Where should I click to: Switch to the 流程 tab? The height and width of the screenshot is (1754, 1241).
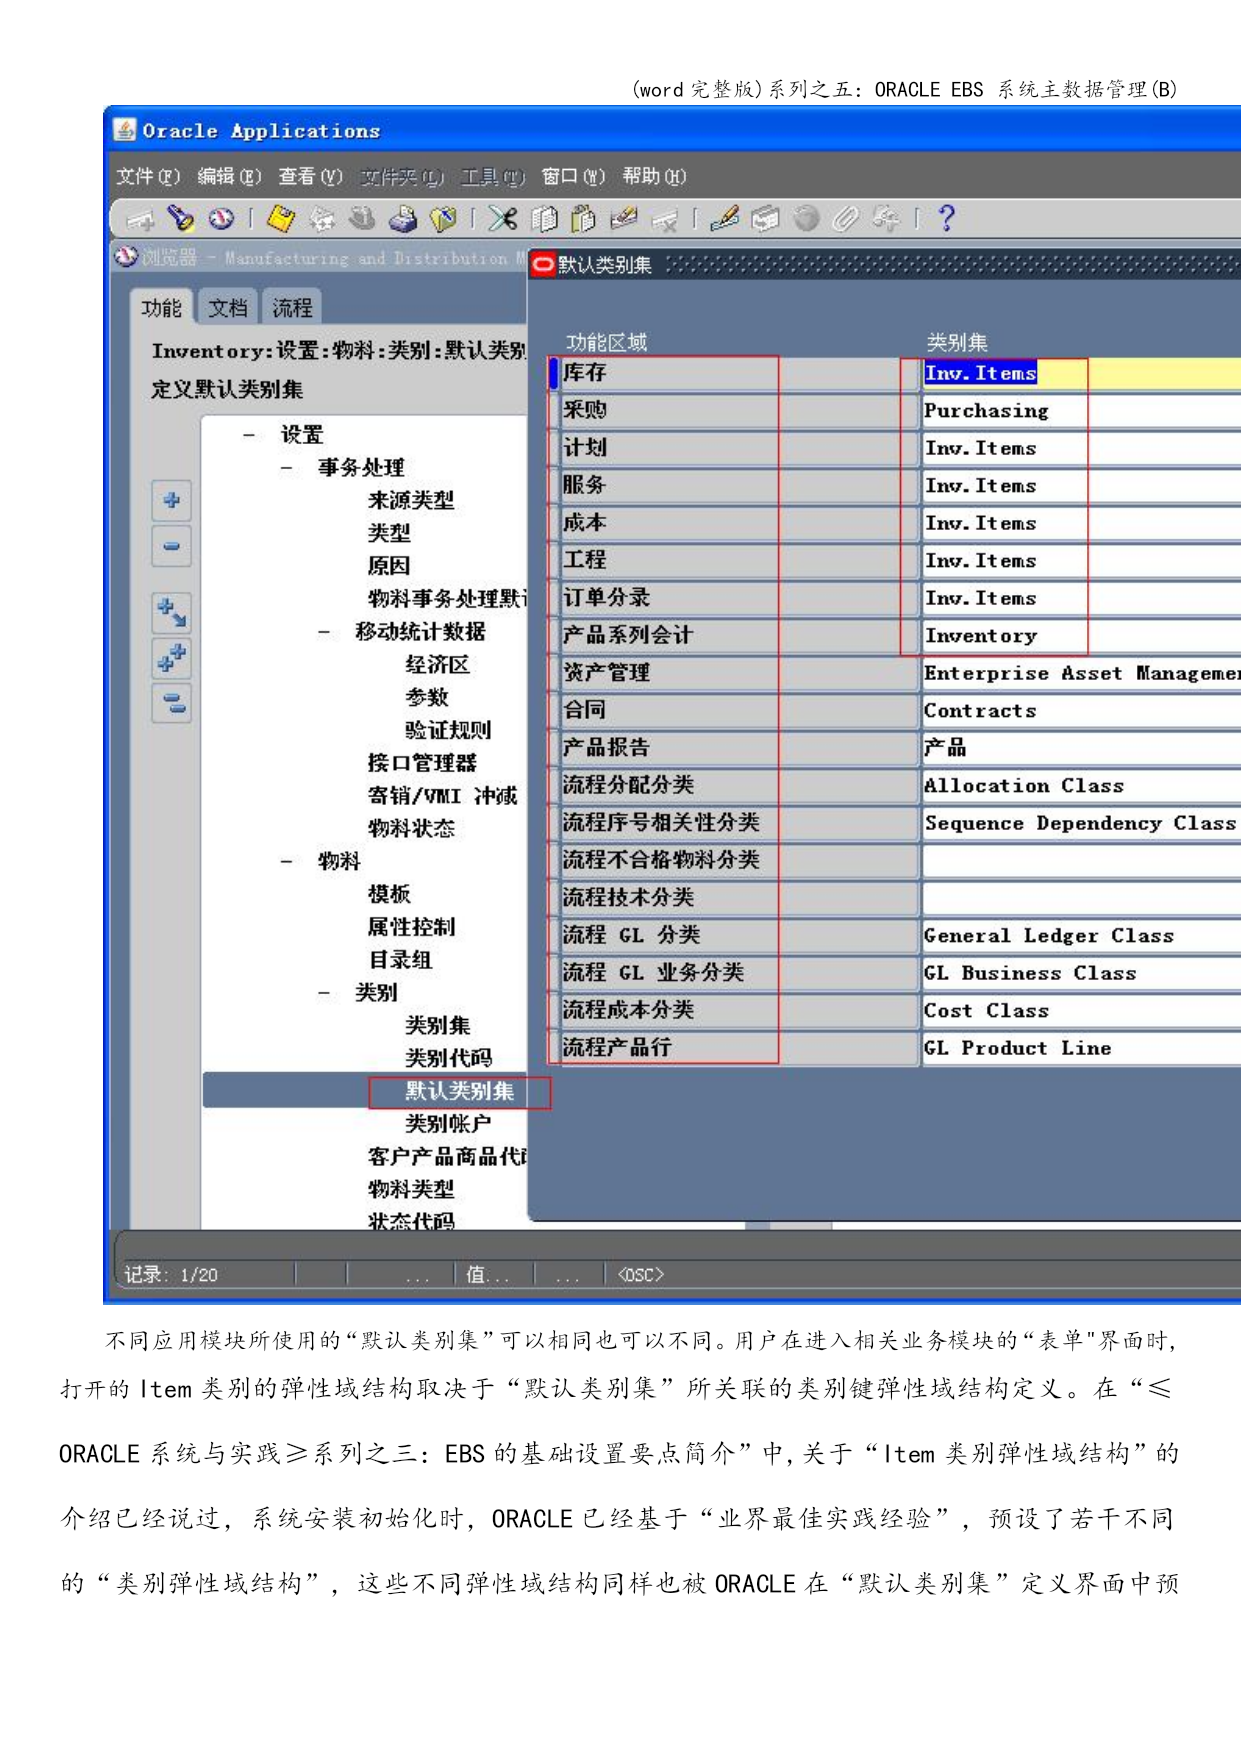coord(292,308)
